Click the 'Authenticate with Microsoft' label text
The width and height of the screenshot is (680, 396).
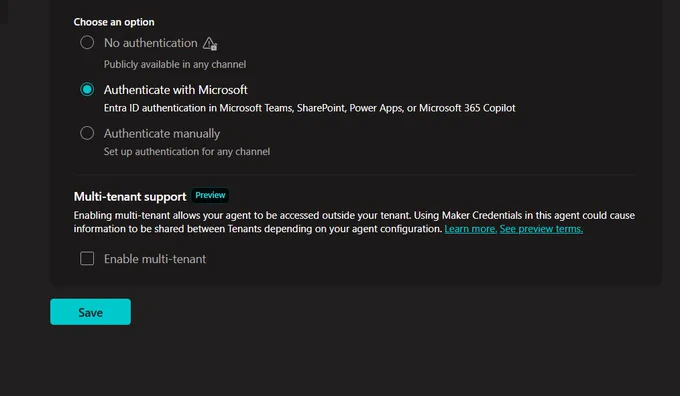click(176, 90)
